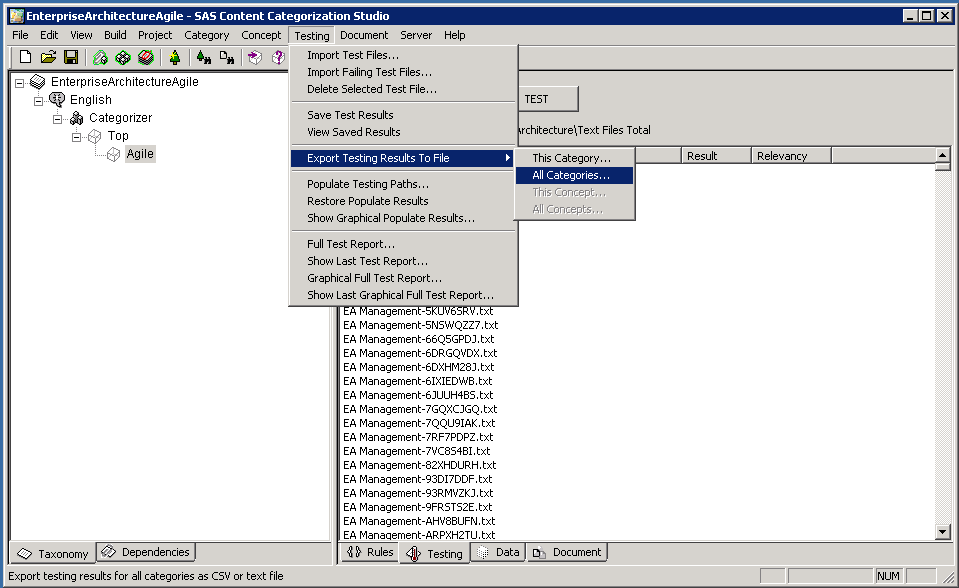Open the File menu

[x=20, y=35]
